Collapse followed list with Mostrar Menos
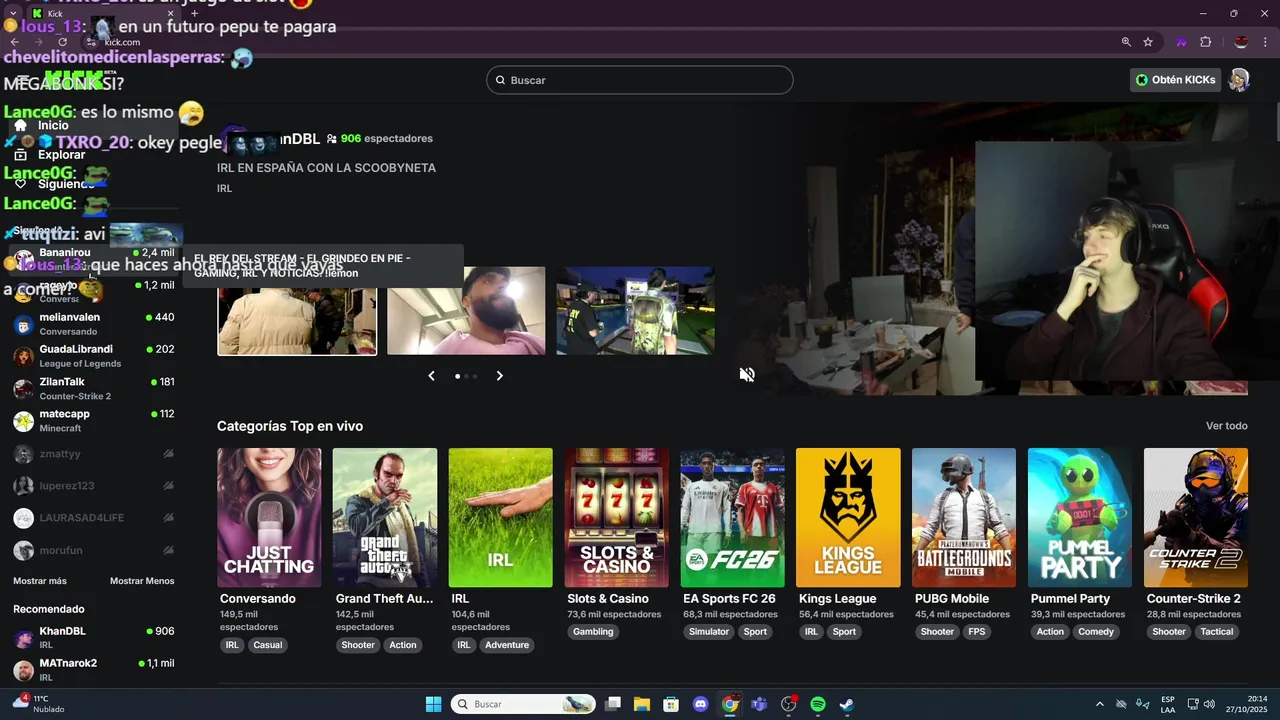 tap(142, 581)
